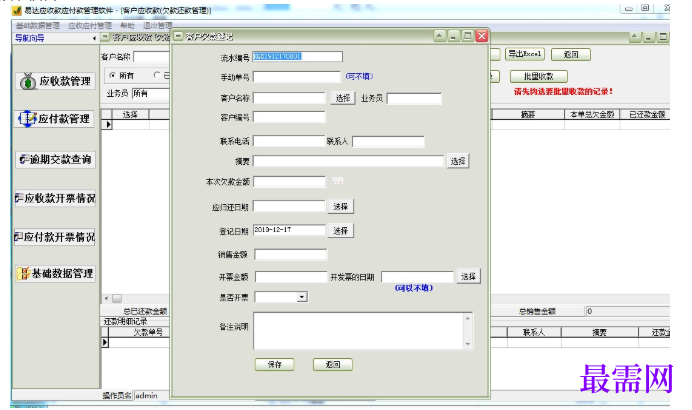692x410 pixels.
Task: Maximize the 客户欠款登记 dialog
Action: pyautogui.click(x=468, y=36)
